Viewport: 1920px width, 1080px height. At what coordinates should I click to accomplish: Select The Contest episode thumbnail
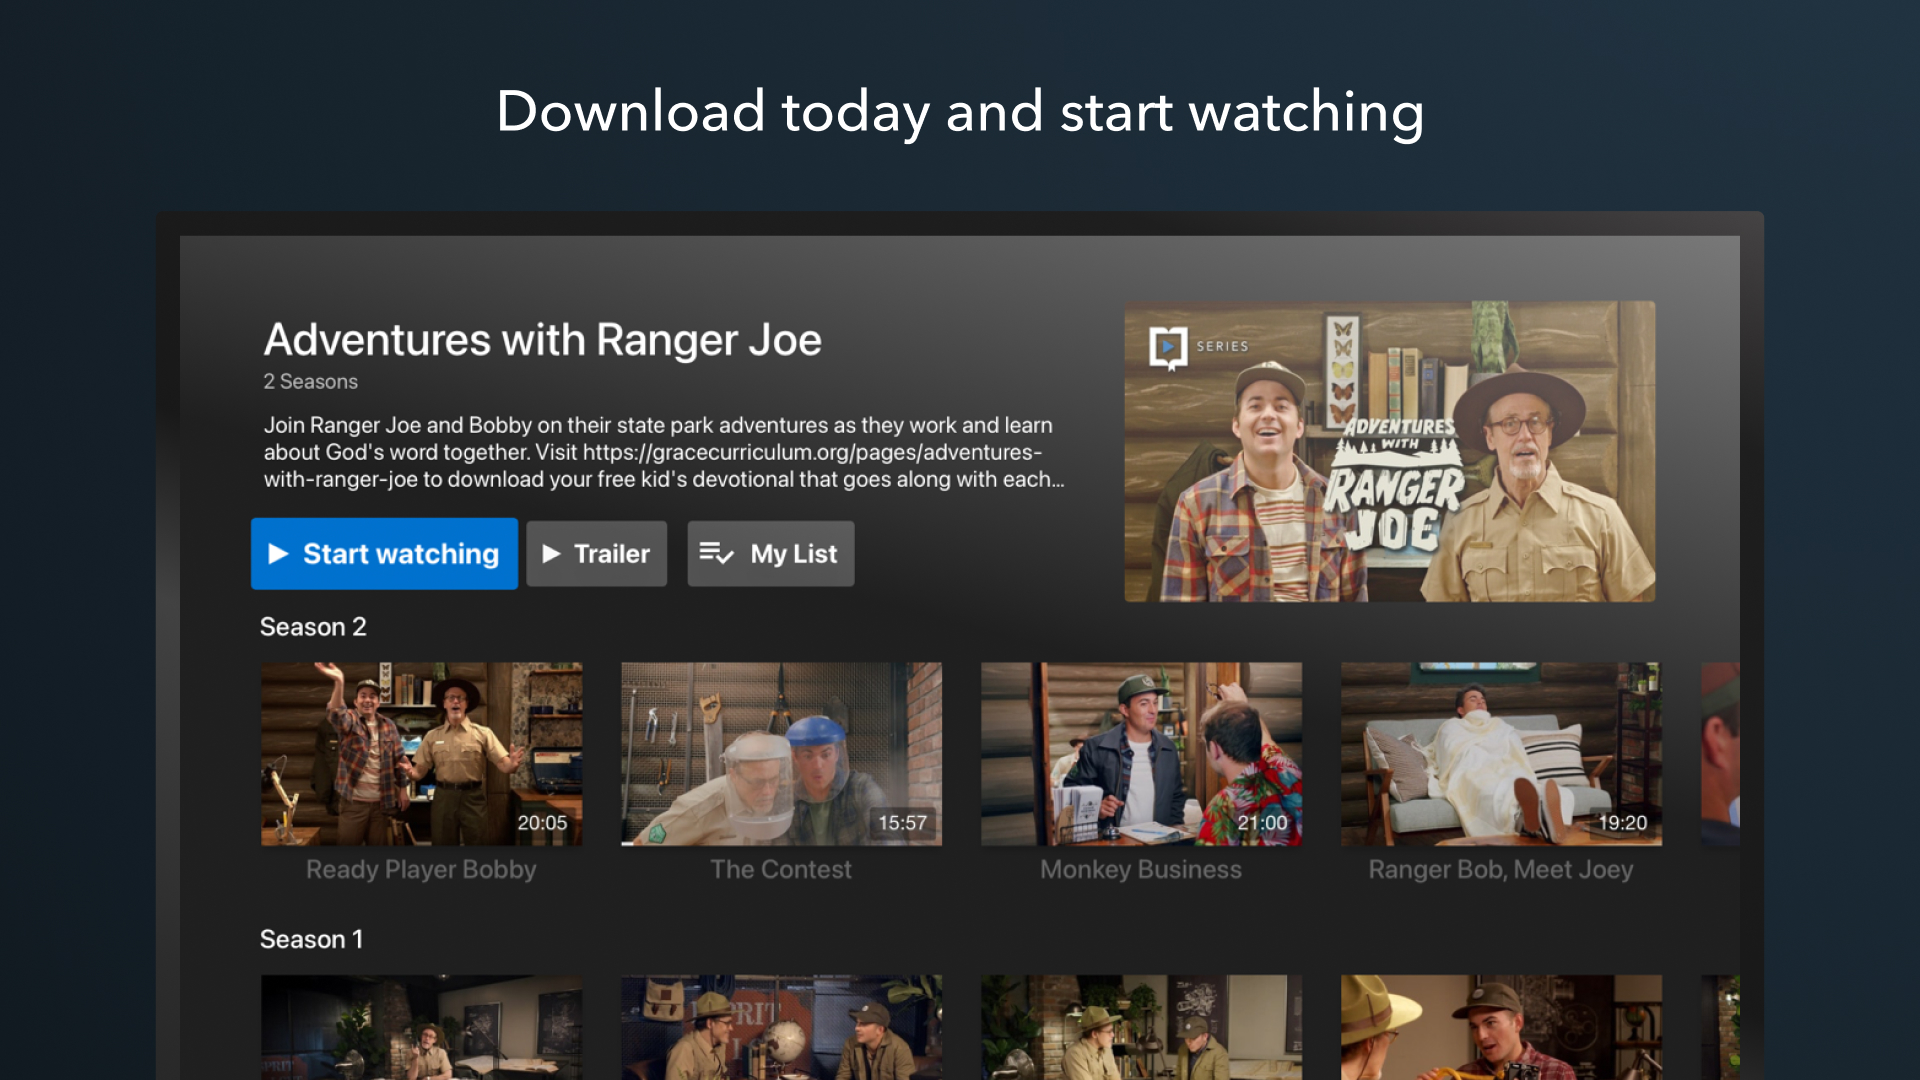781,753
